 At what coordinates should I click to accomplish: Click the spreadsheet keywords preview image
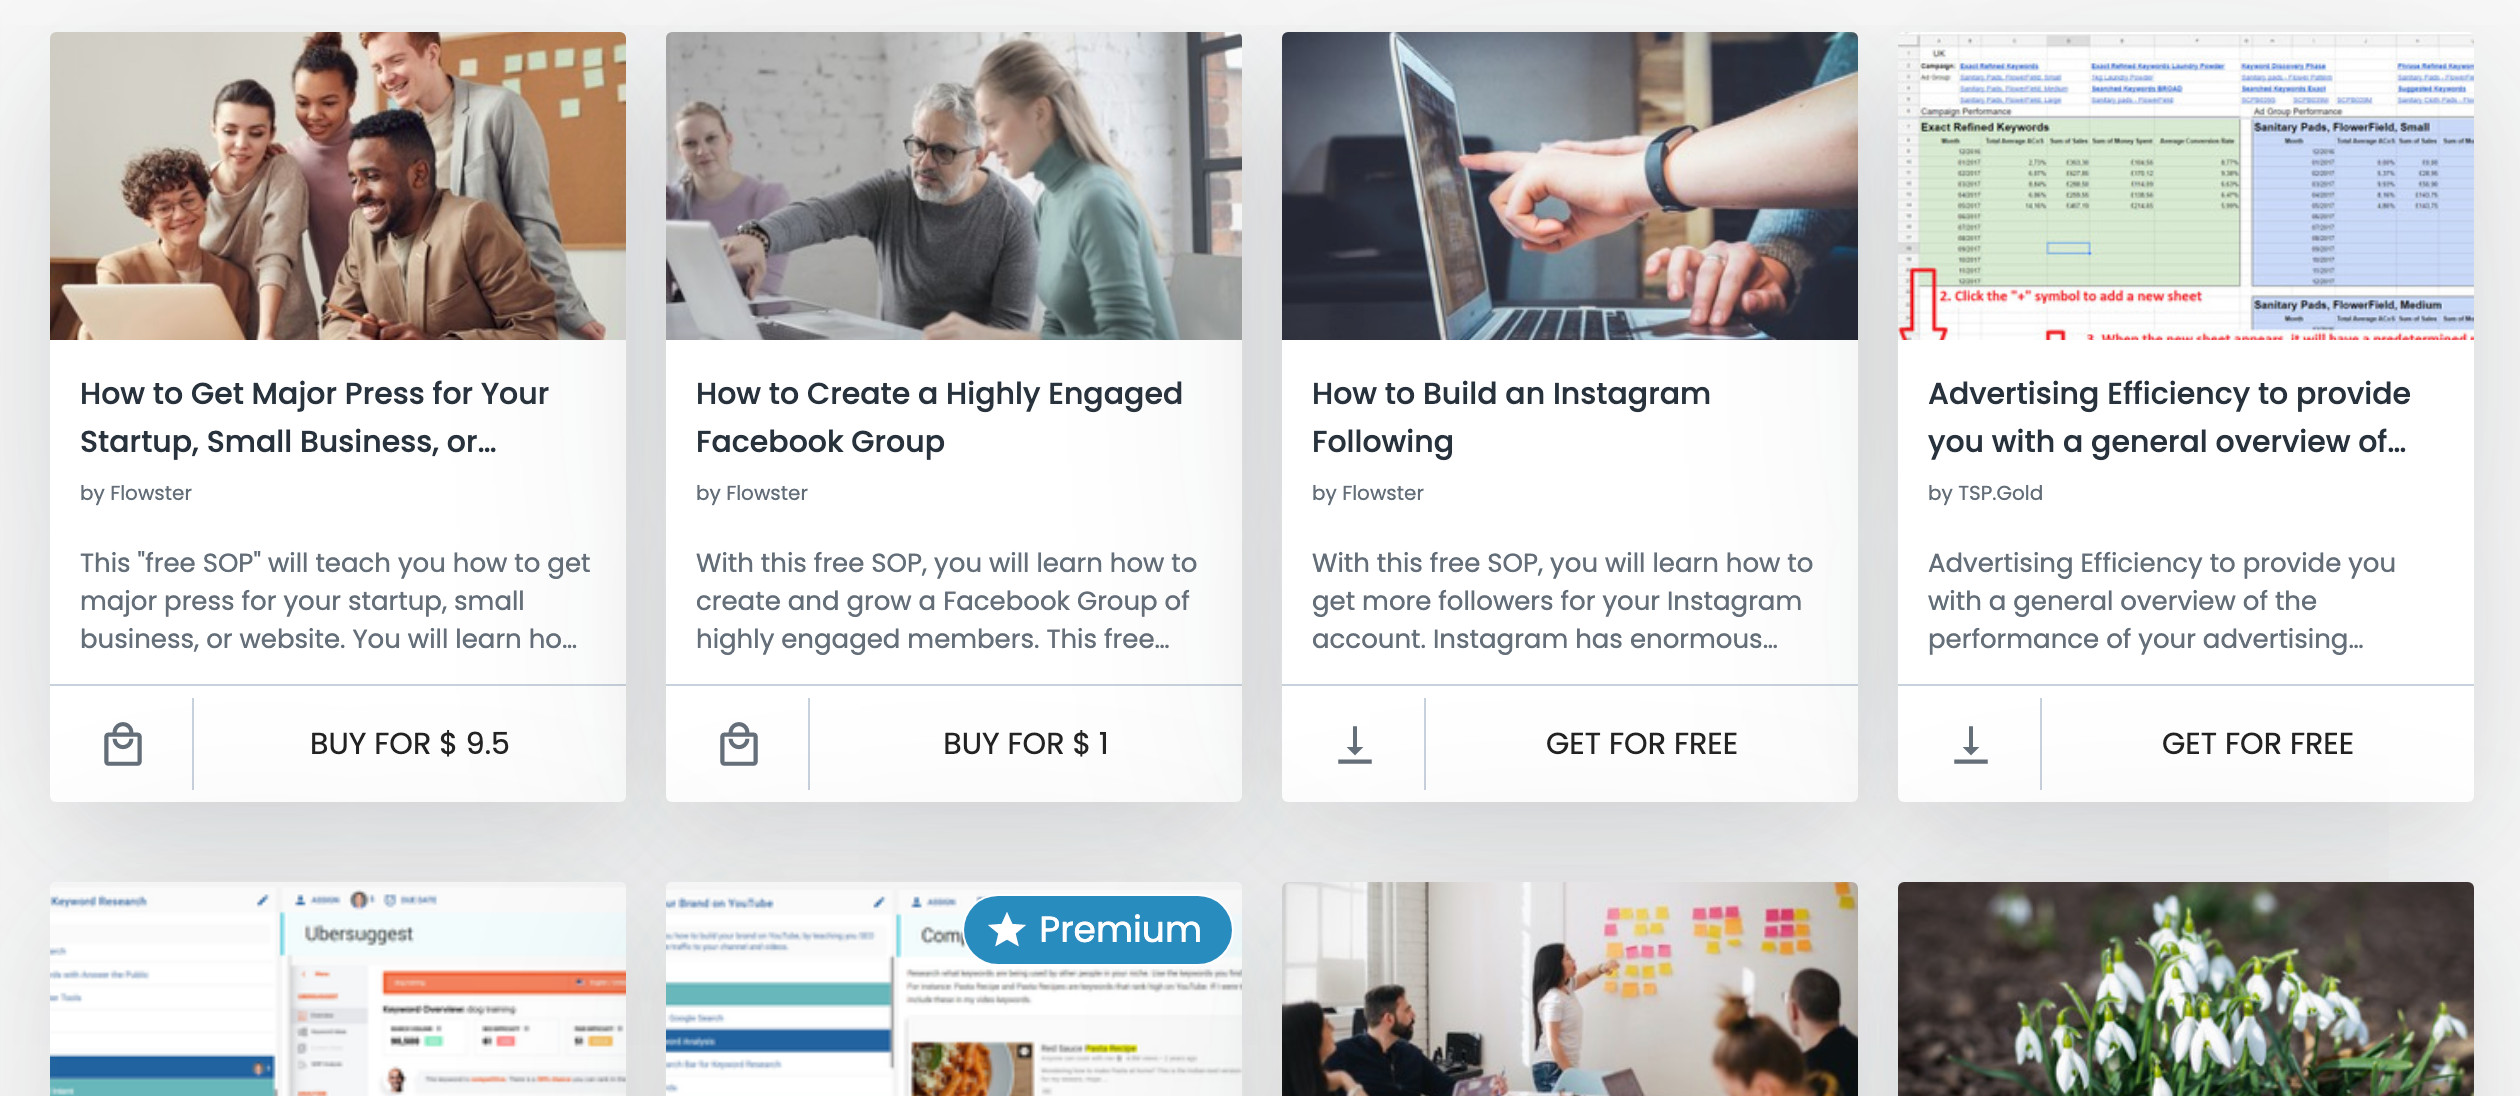pyautogui.click(x=2186, y=186)
